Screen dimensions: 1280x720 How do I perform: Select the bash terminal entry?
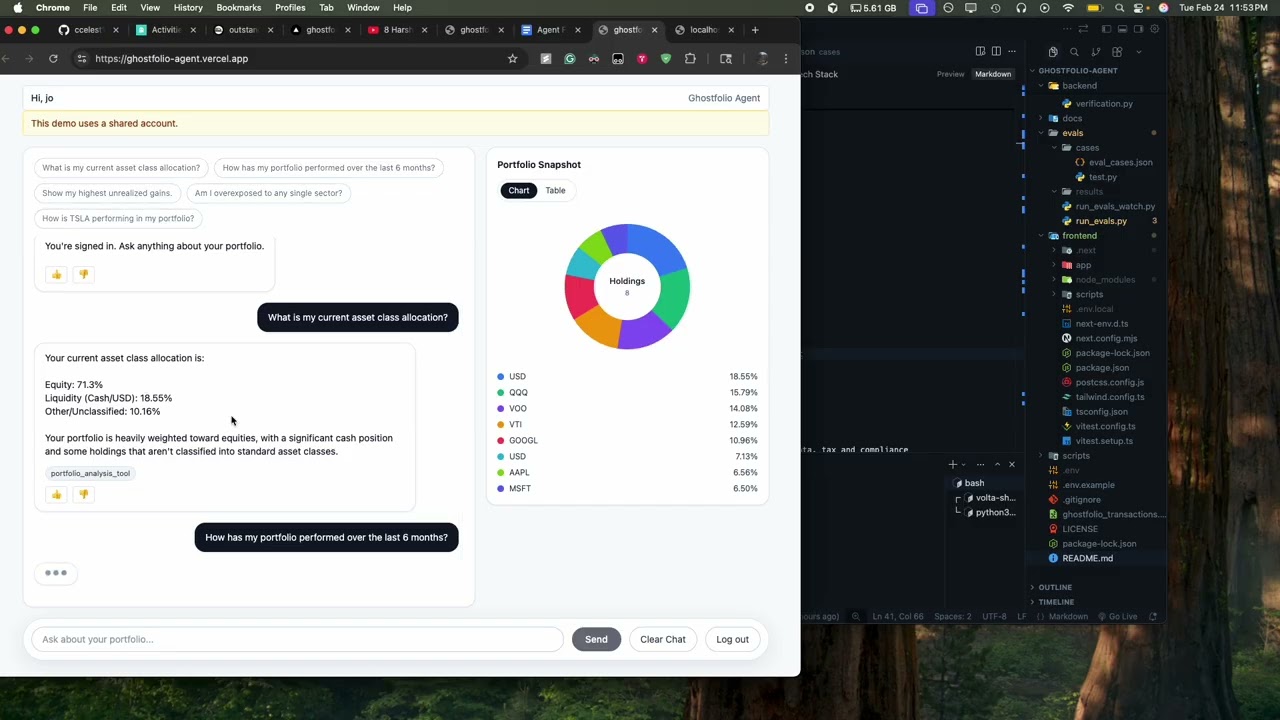click(x=974, y=483)
